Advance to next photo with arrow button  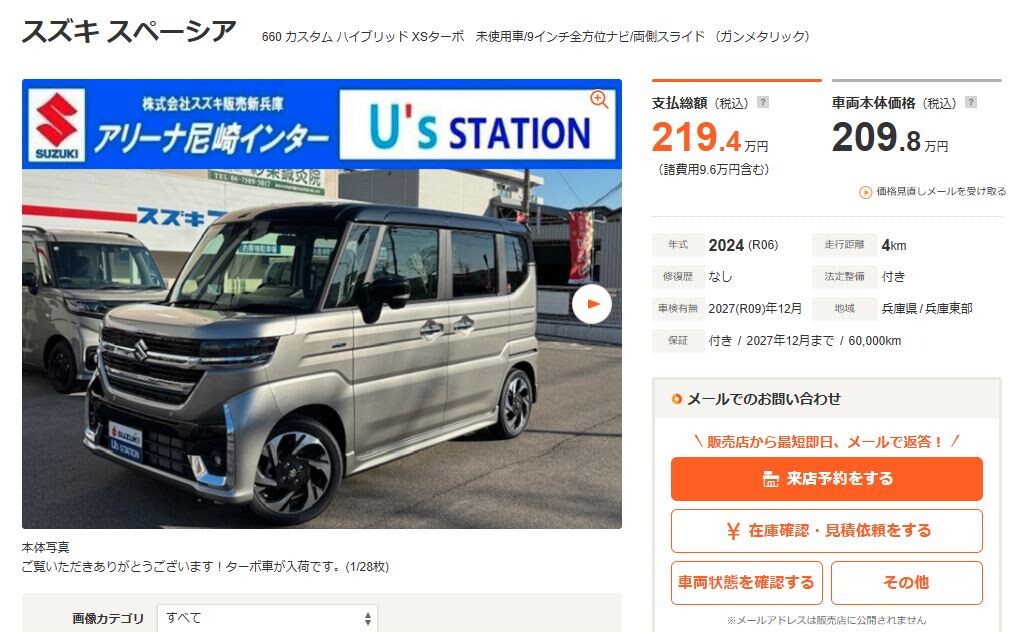click(591, 304)
